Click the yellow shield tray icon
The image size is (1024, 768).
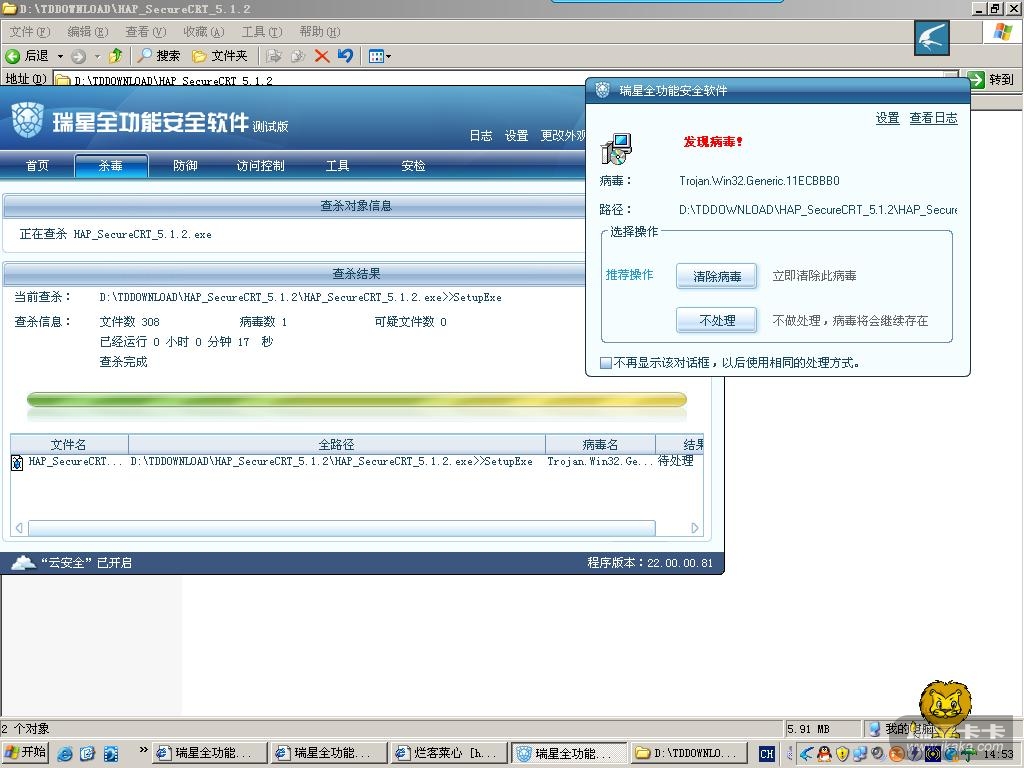coord(842,754)
